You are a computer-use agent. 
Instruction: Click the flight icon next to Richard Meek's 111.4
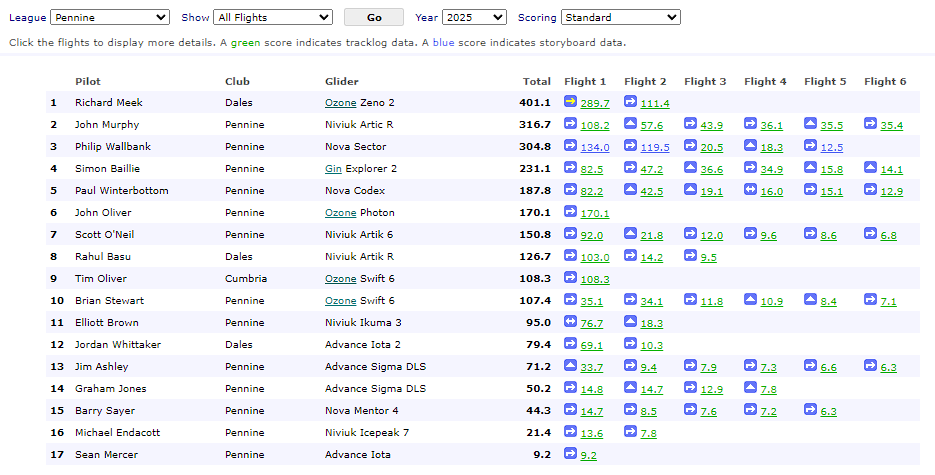630,102
